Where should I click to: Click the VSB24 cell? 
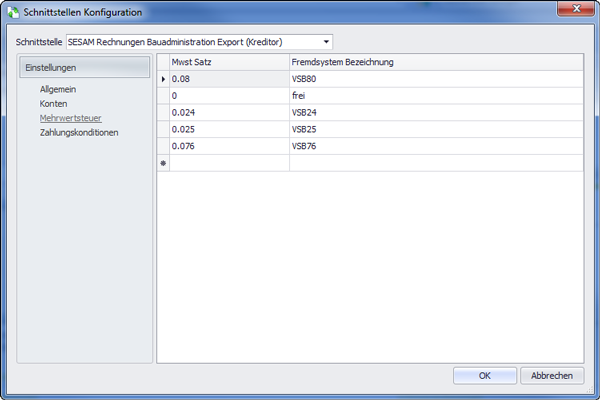(436, 113)
